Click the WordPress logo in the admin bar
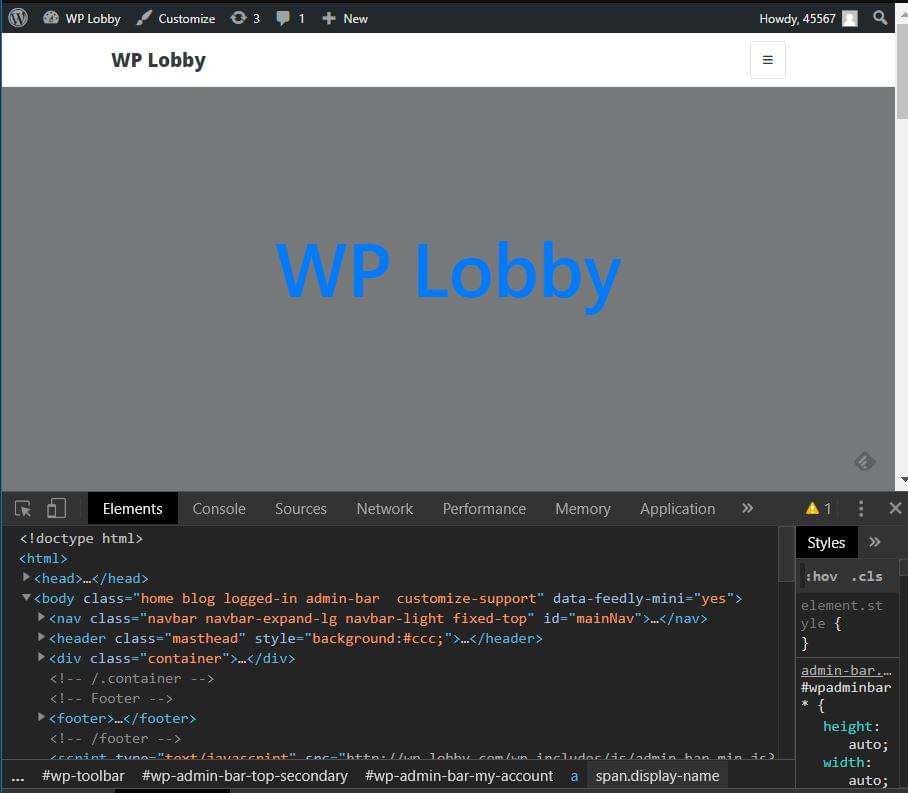 pyautogui.click(x=17, y=17)
